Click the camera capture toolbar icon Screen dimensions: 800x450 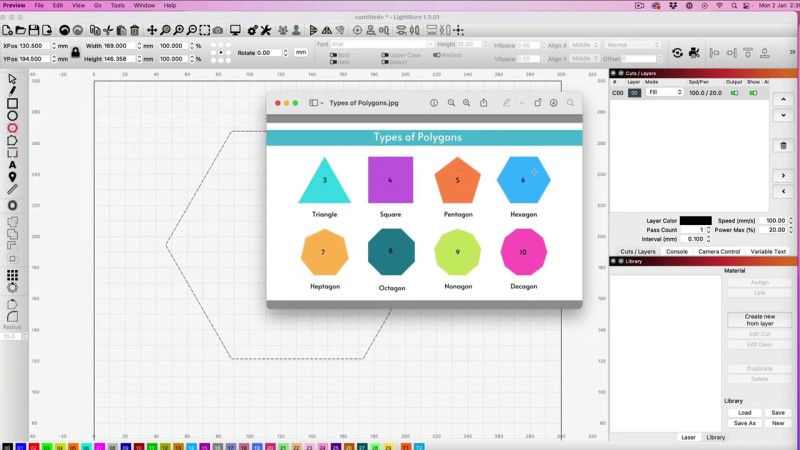pyautogui.click(x=218, y=31)
